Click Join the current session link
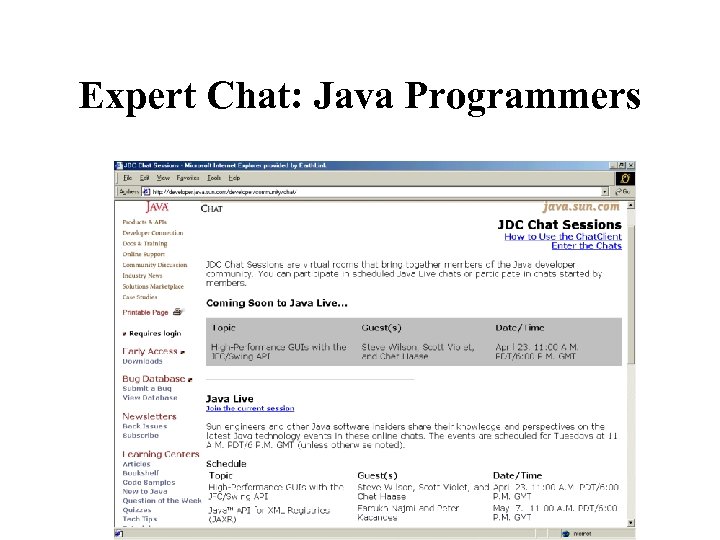 250,408
